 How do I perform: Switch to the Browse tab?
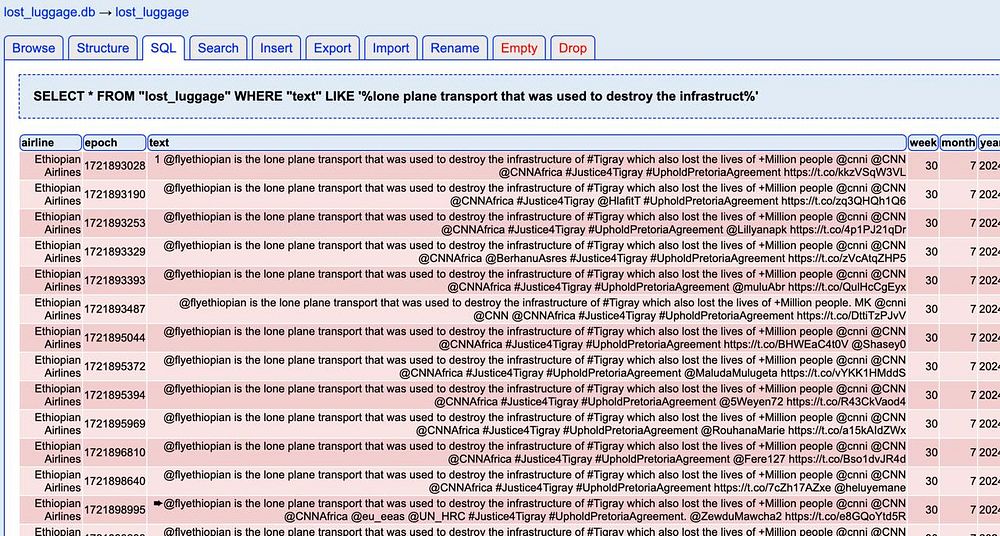tap(34, 48)
